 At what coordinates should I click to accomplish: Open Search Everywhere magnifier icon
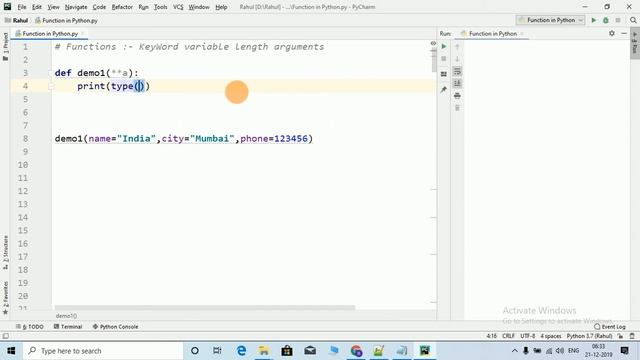click(633, 20)
